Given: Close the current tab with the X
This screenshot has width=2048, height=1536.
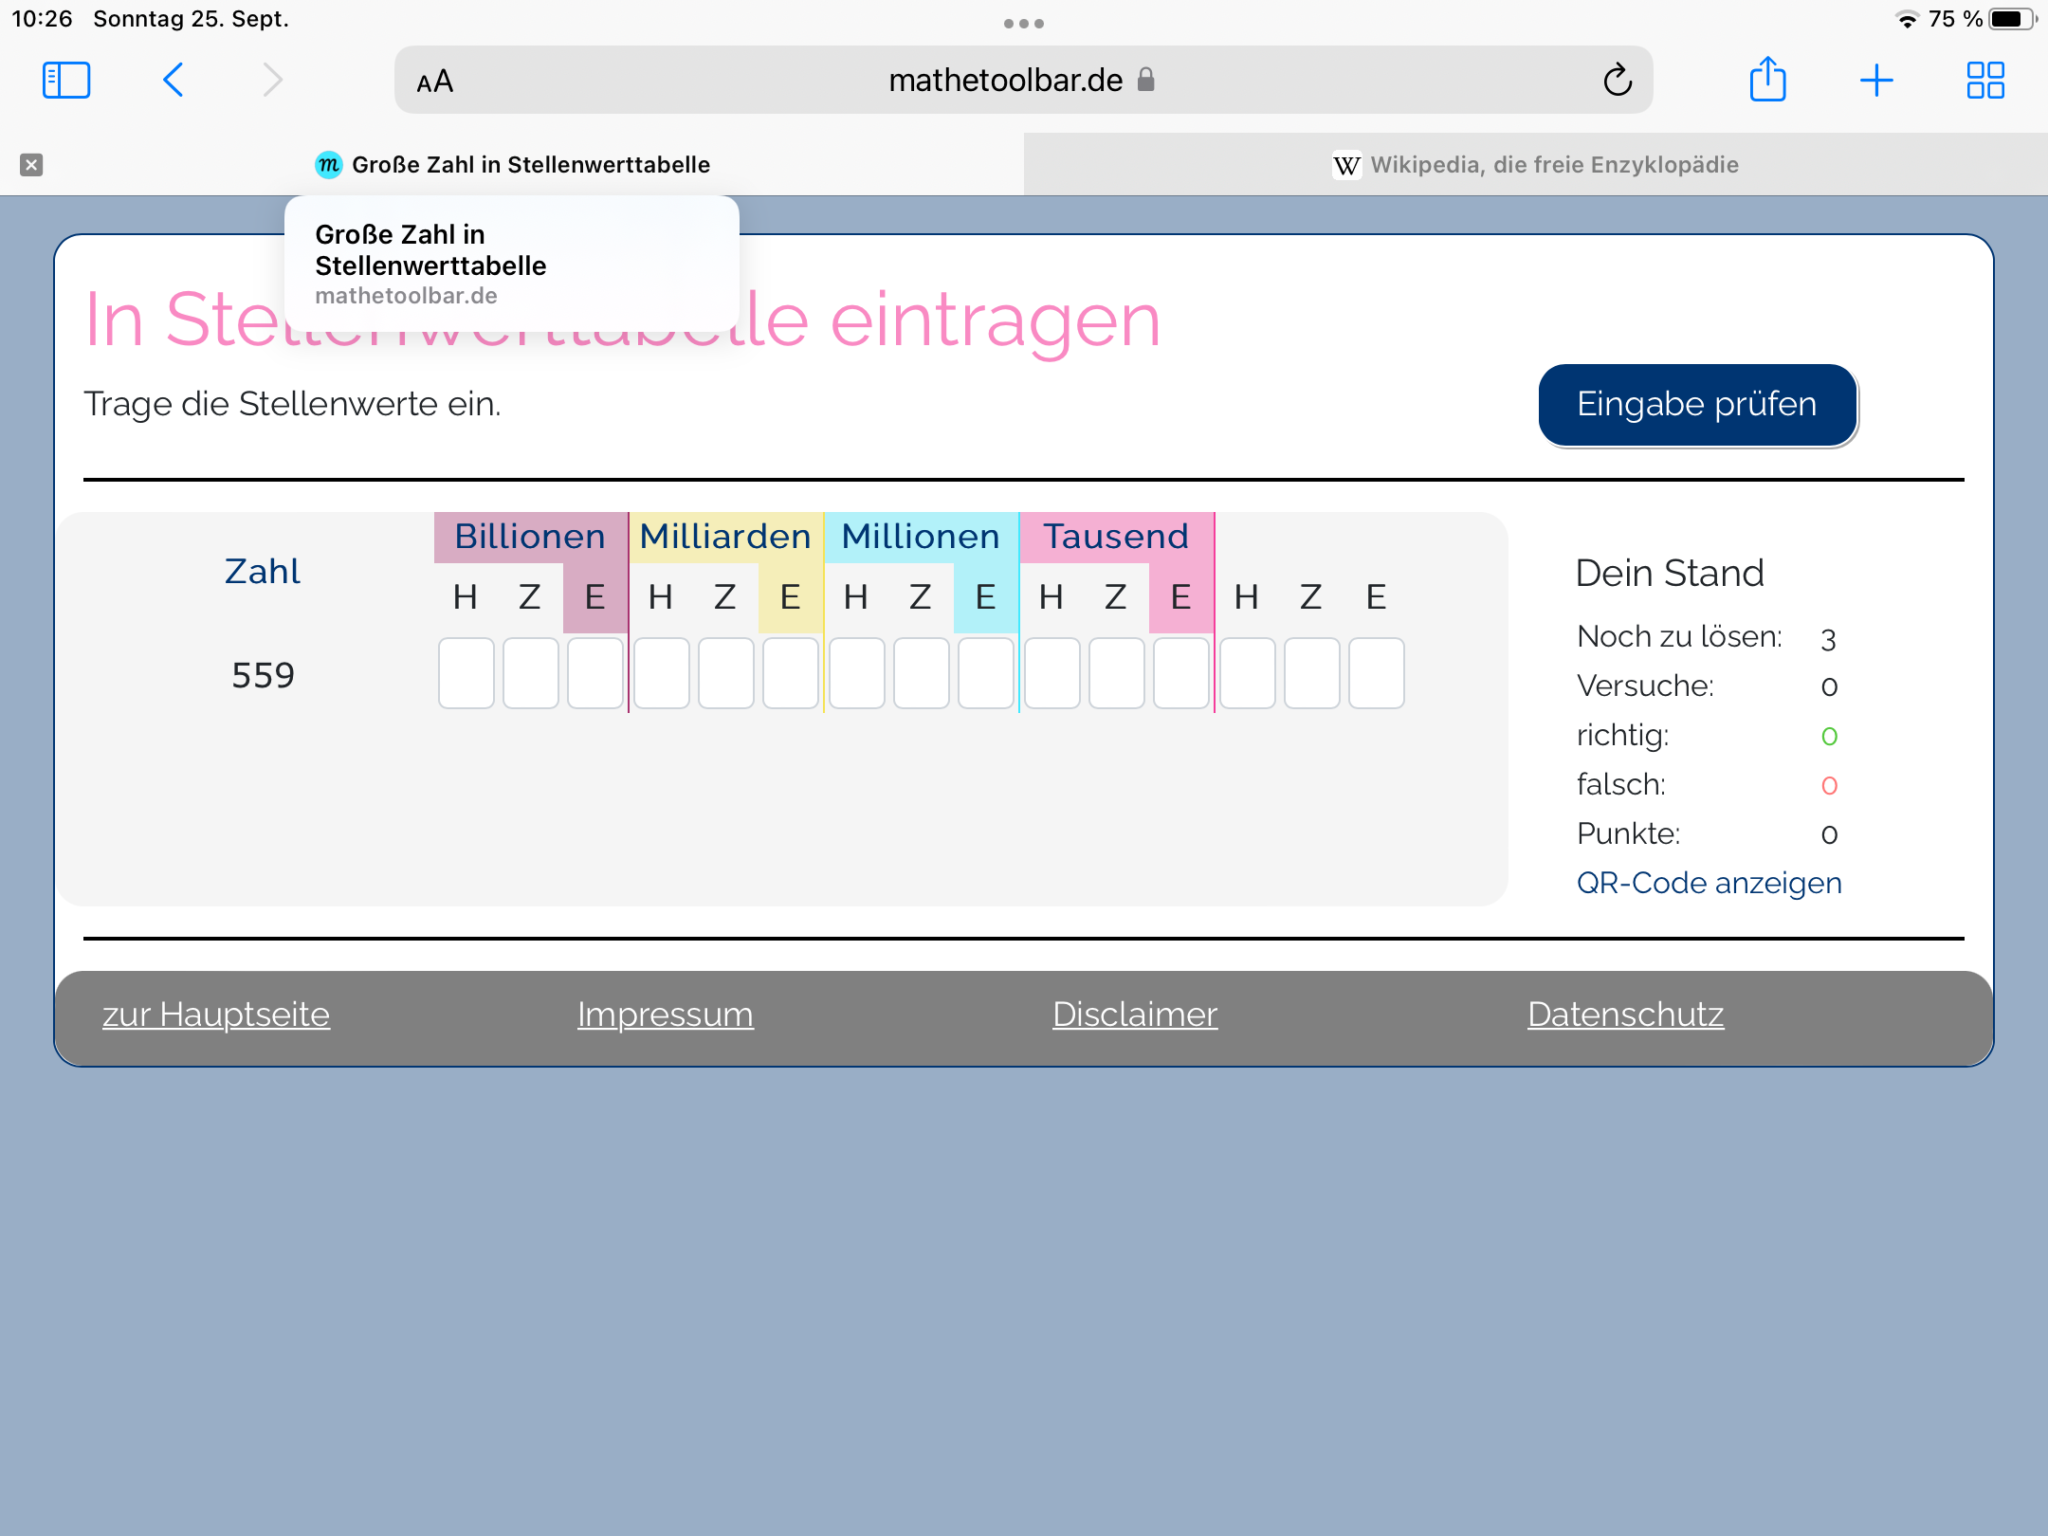Looking at the screenshot, I should 31,164.
